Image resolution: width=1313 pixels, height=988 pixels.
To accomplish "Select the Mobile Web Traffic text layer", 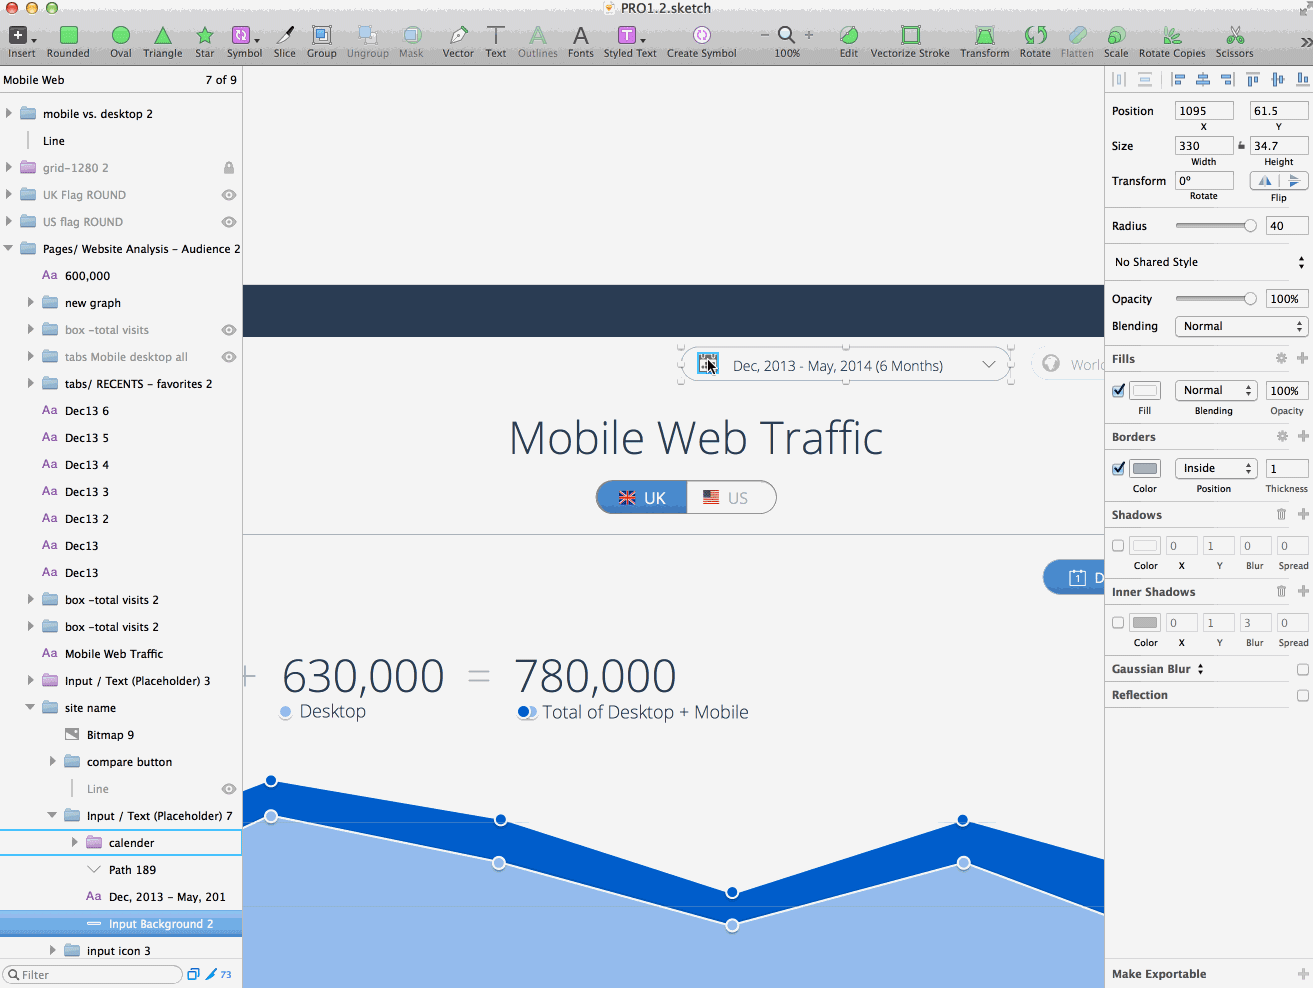I will tap(113, 654).
